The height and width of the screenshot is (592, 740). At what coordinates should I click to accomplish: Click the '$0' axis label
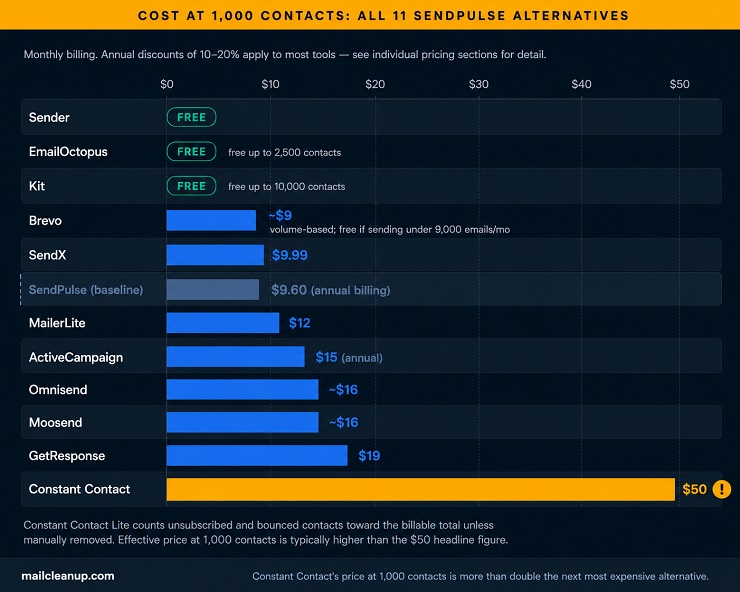(x=167, y=84)
